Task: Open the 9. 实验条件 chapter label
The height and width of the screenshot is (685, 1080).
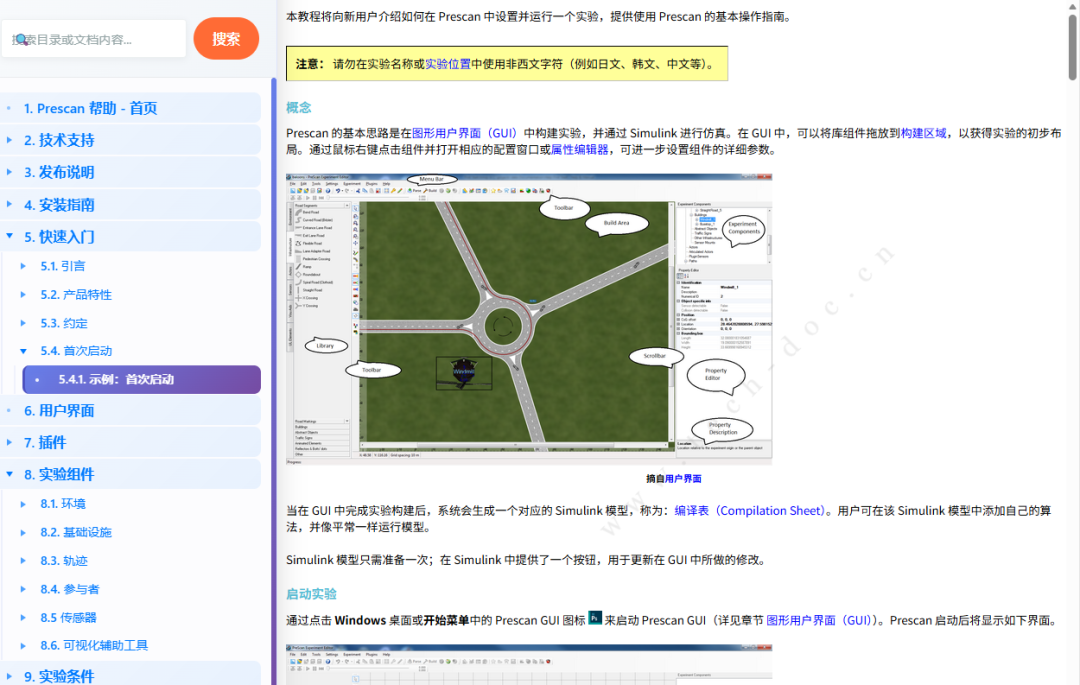Action: 59,676
